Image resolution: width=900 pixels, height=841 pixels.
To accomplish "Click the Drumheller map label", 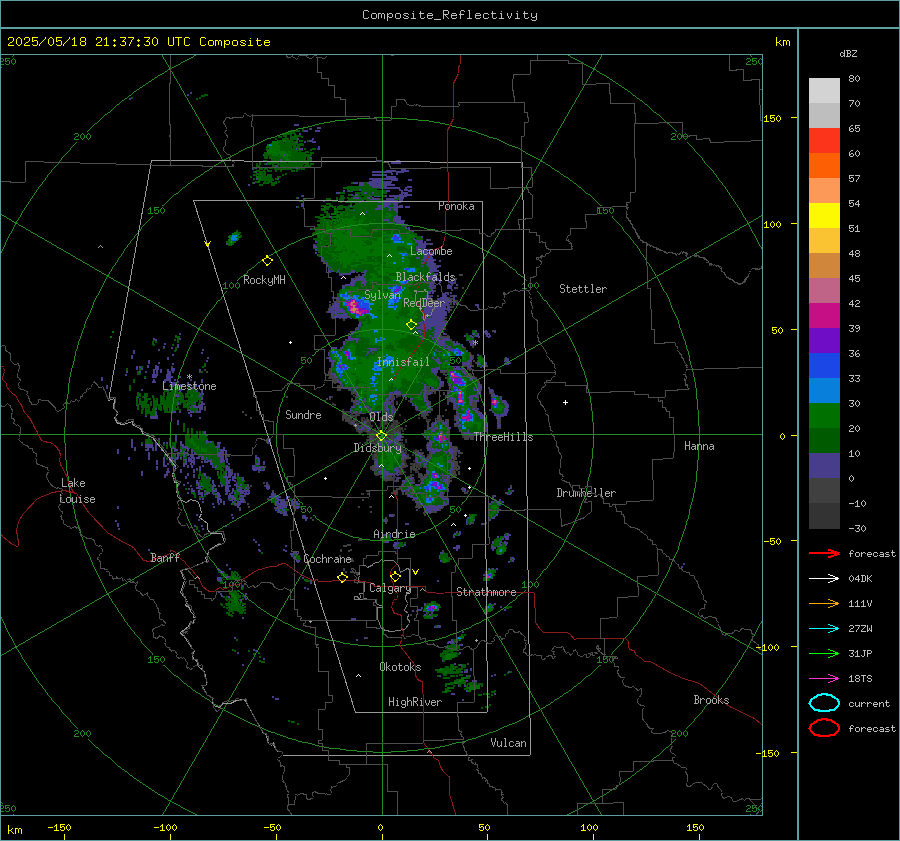I will pyautogui.click(x=586, y=493).
